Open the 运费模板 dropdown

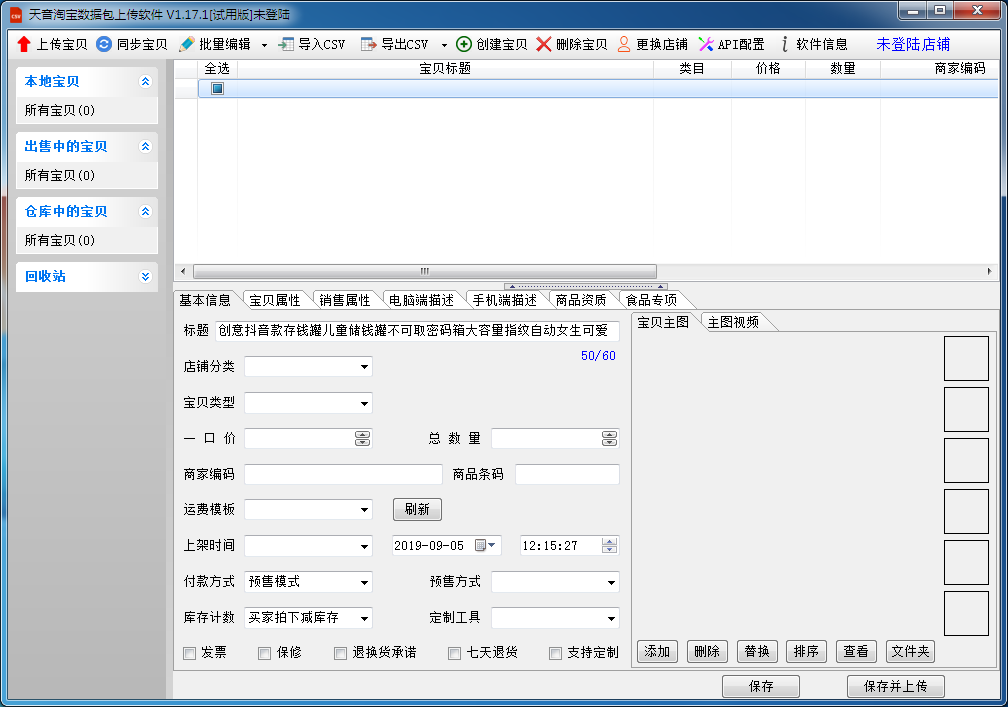[x=364, y=510]
